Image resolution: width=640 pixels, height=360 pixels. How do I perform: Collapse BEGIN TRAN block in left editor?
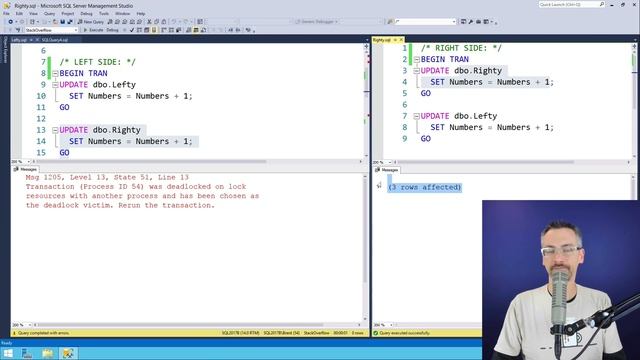tap(55, 74)
